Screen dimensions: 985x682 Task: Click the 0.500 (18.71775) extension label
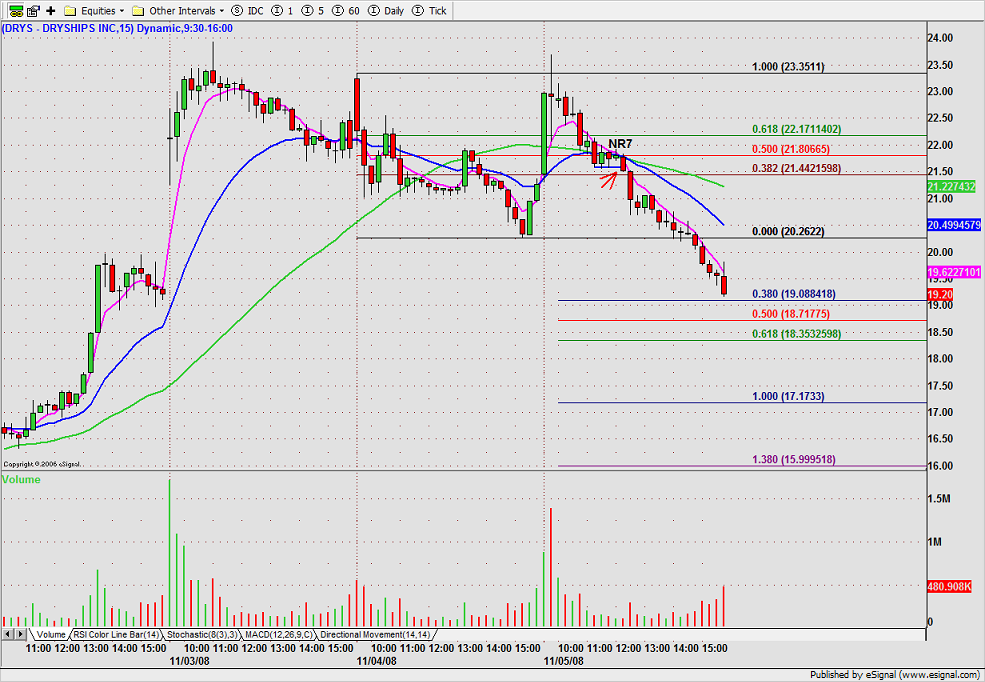click(791, 314)
